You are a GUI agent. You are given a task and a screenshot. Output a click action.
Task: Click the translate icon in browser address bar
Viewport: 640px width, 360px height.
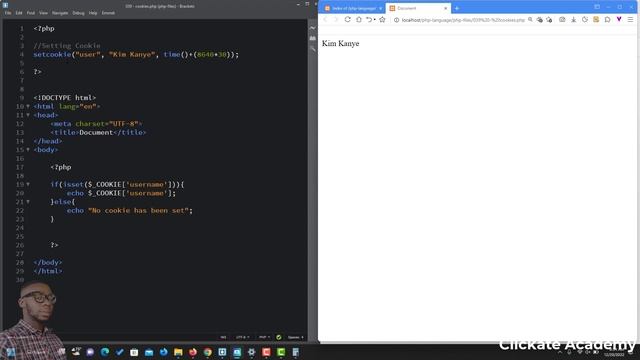540,20
